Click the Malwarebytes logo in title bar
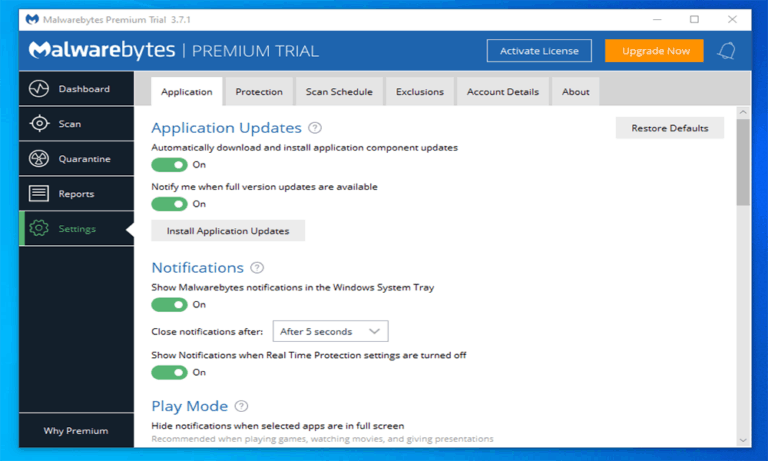 (x=32, y=20)
